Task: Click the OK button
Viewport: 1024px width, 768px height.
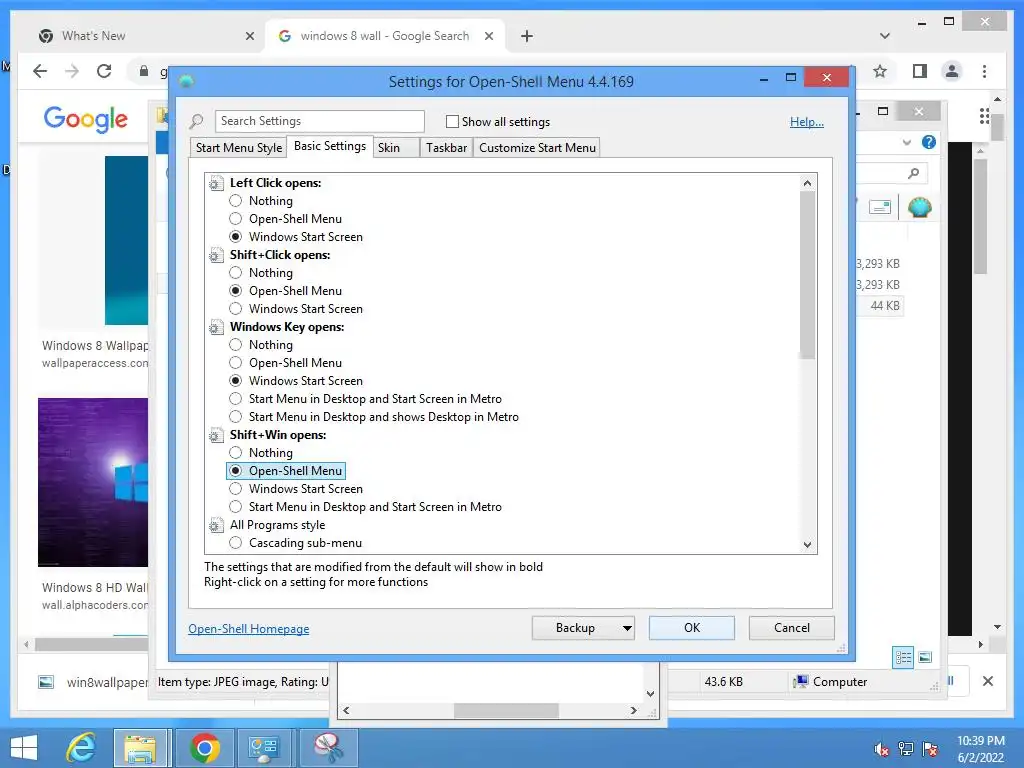Action: [x=692, y=628]
